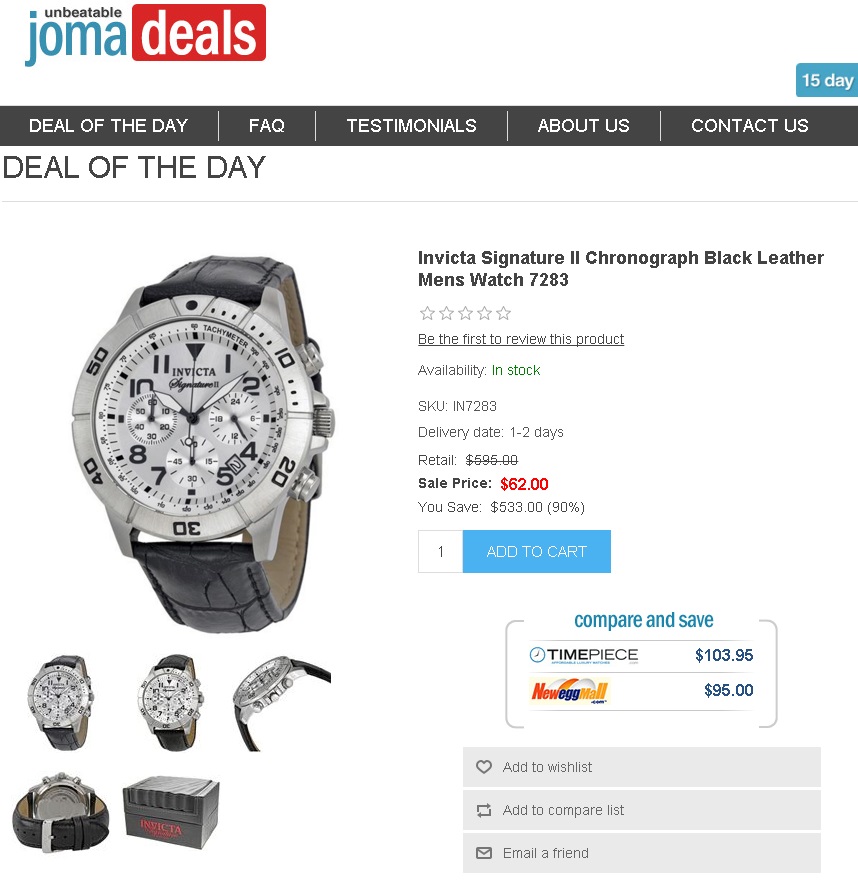Click the 15 day badge
The height and width of the screenshot is (893, 858).
(x=827, y=80)
